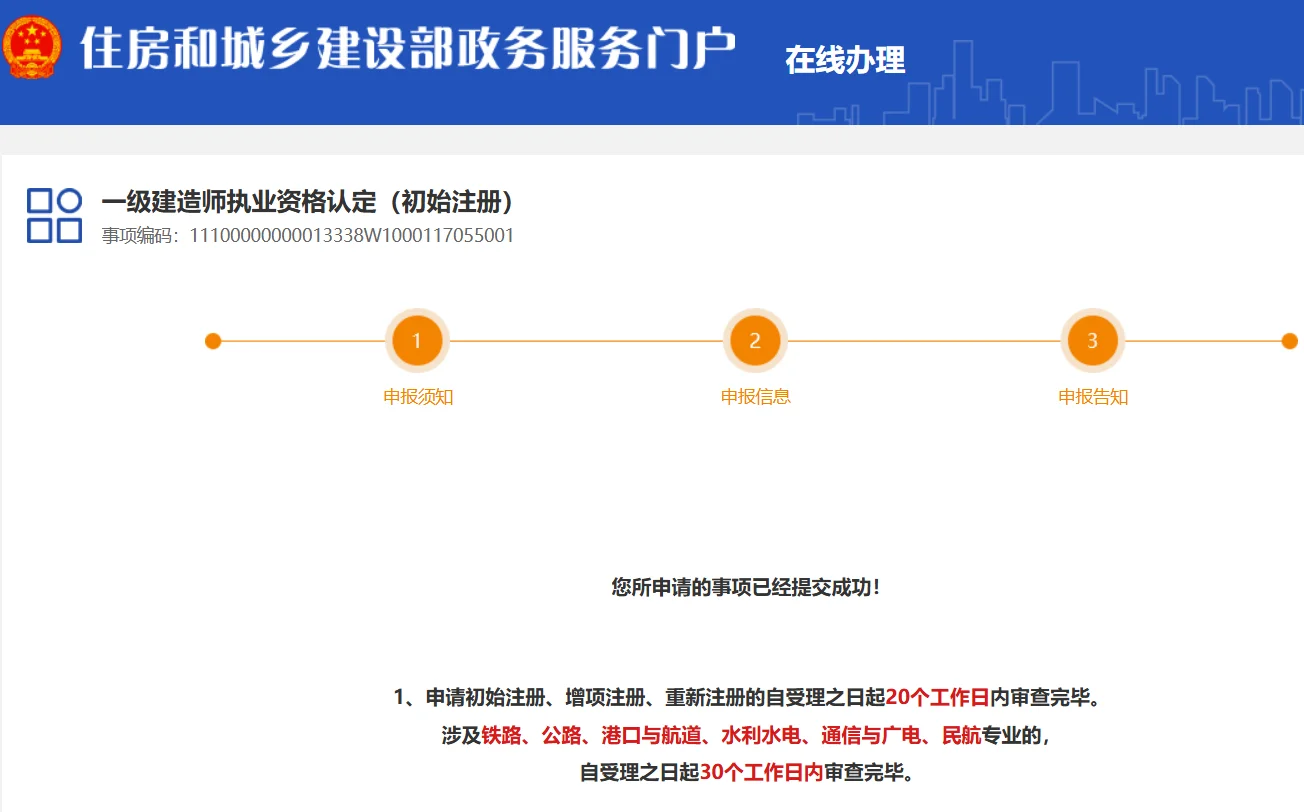The height and width of the screenshot is (812, 1304).
Task: Click the orange dot at the progress line's left end
Action: tap(212, 341)
